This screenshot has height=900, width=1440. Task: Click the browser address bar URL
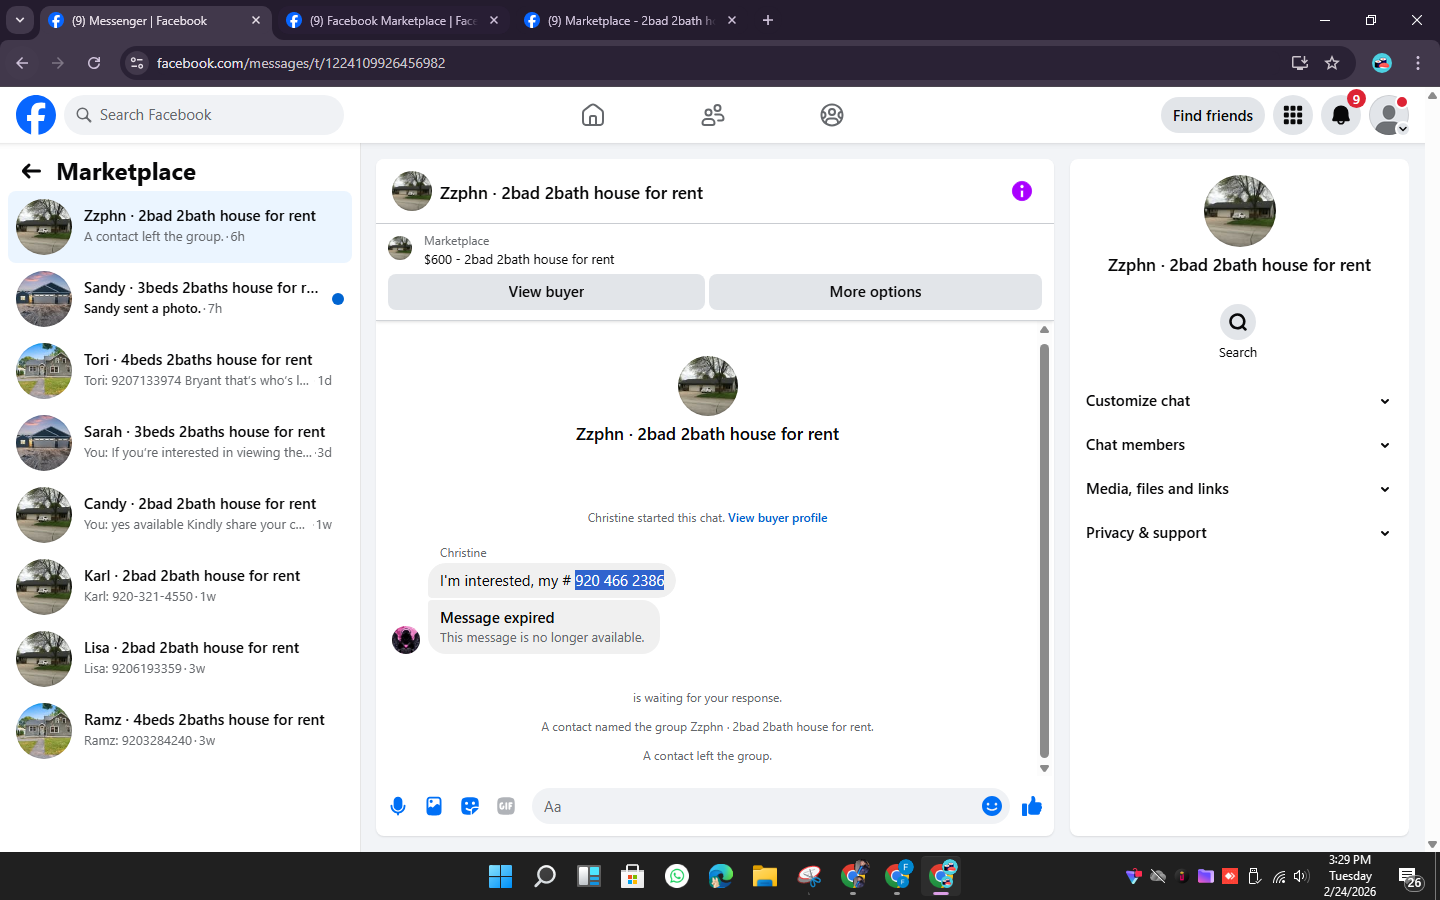[300, 63]
